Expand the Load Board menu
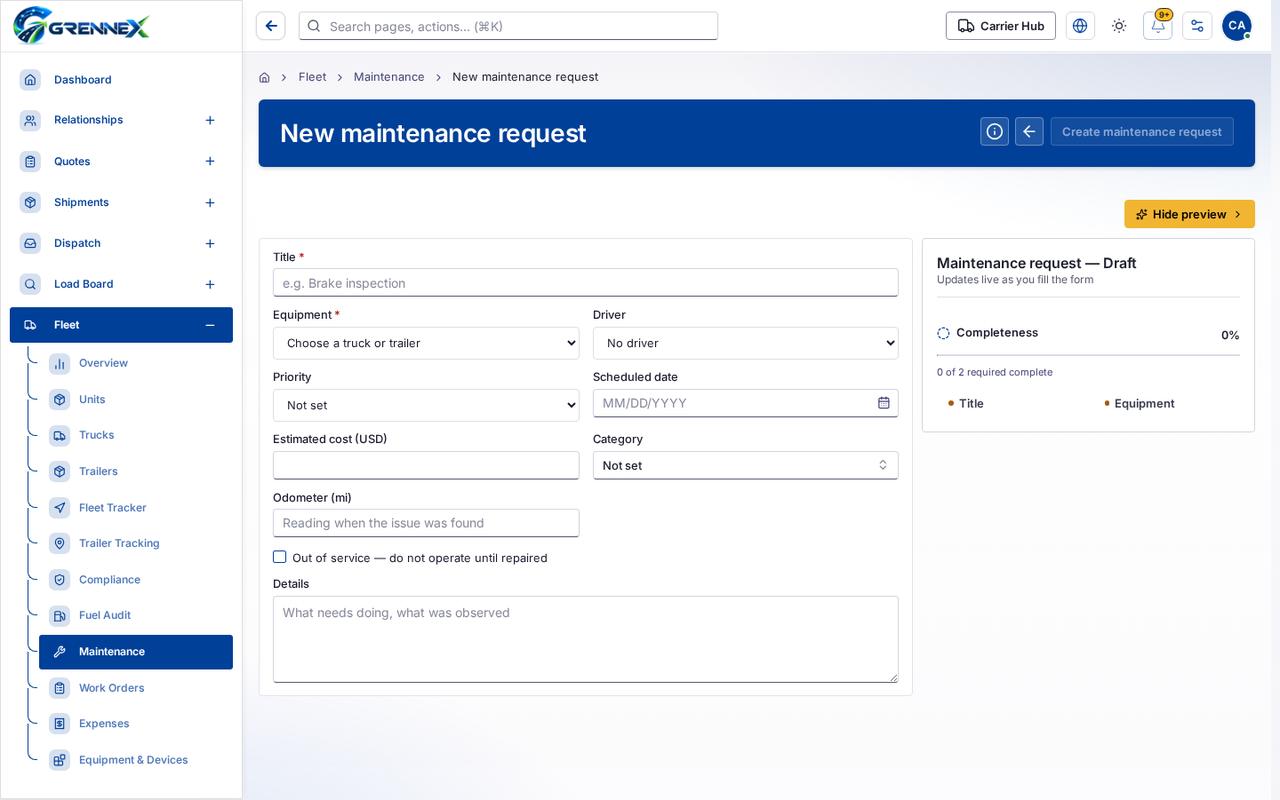The height and width of the screenshot is (800, 1280). point(210,284)
